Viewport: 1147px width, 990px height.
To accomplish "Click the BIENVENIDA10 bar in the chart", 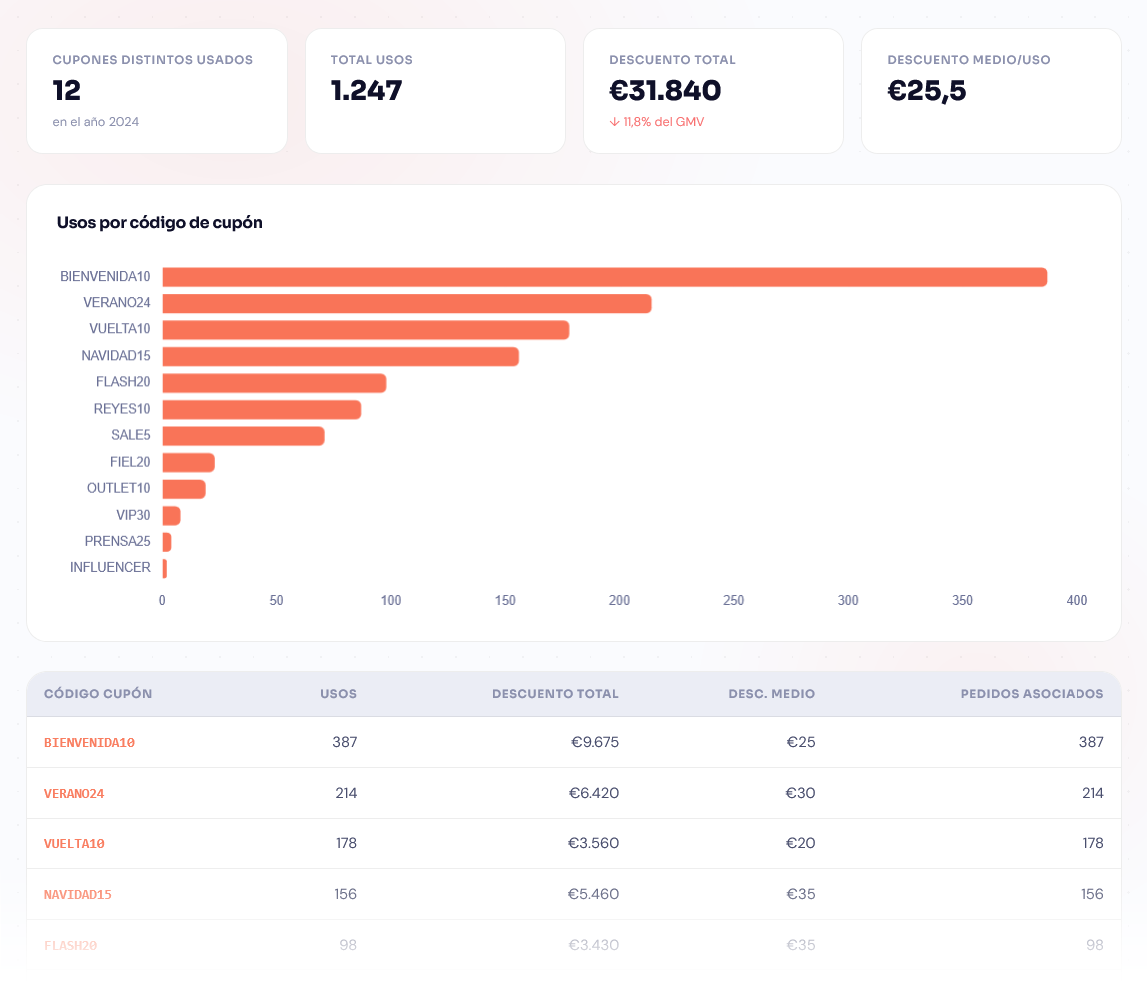I will [604, 277].
